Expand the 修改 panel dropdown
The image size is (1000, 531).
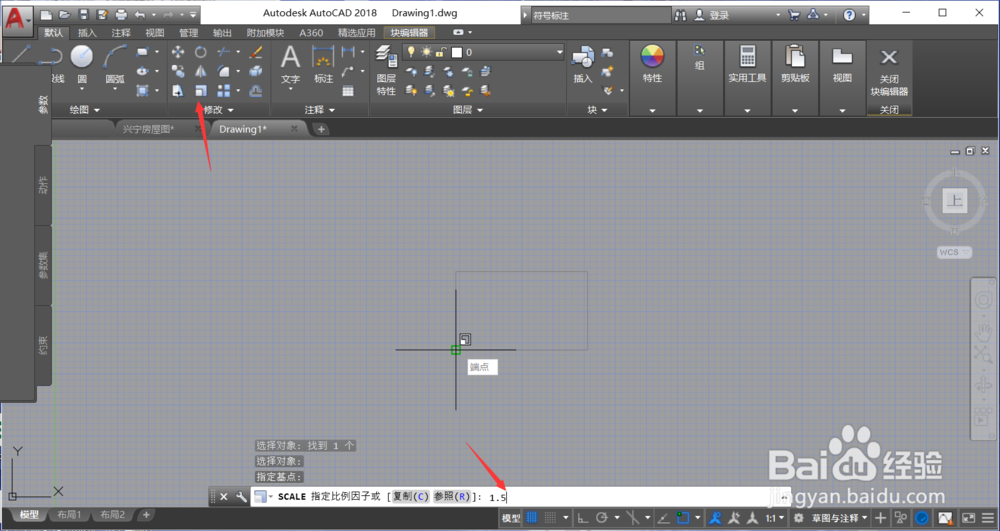218,110
